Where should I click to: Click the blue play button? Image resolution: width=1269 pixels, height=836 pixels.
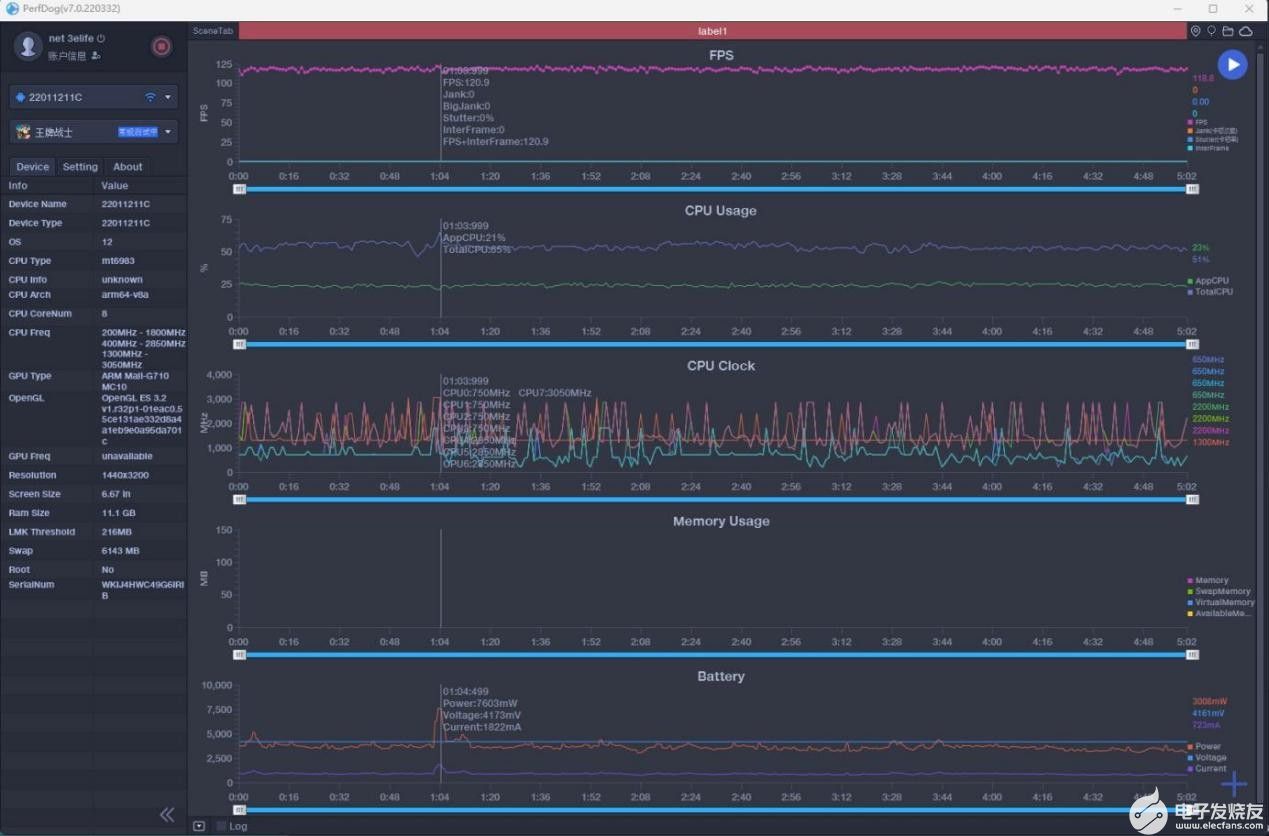pos(1232,65)
